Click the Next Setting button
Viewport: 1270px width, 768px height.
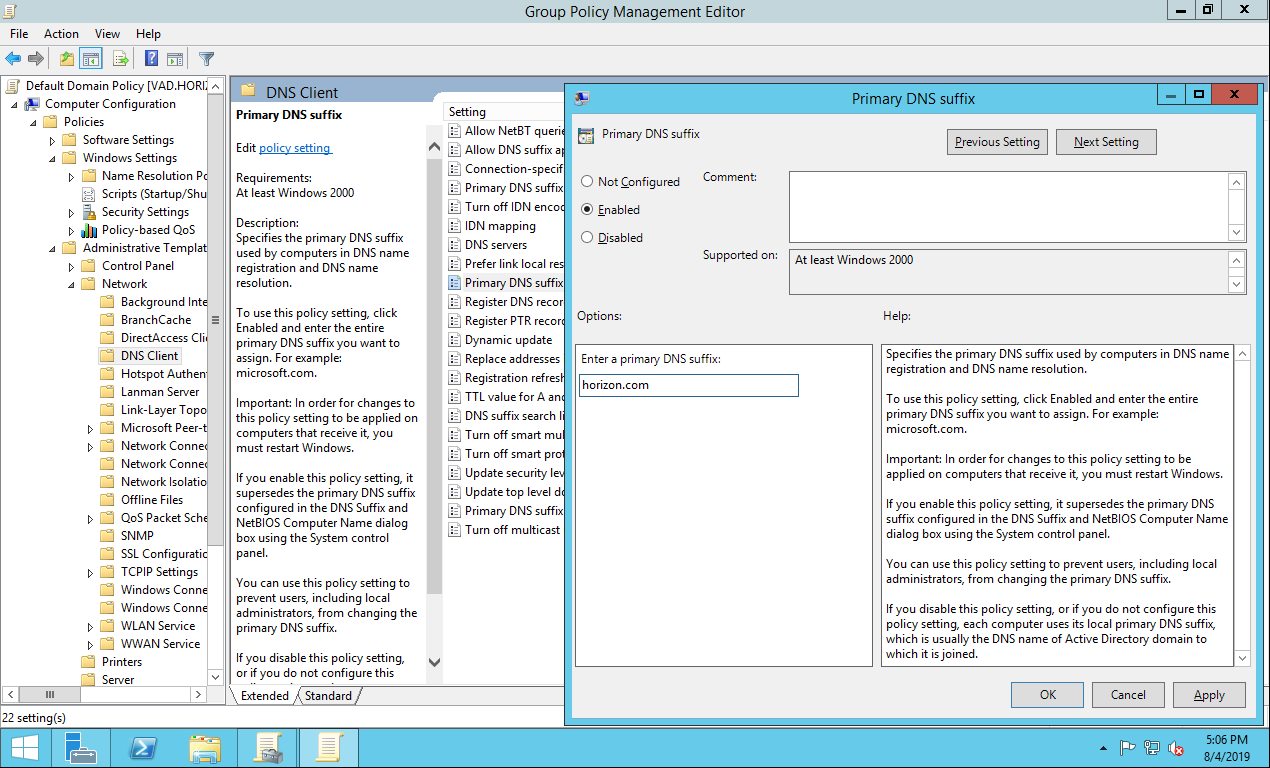coord(1105,142)
